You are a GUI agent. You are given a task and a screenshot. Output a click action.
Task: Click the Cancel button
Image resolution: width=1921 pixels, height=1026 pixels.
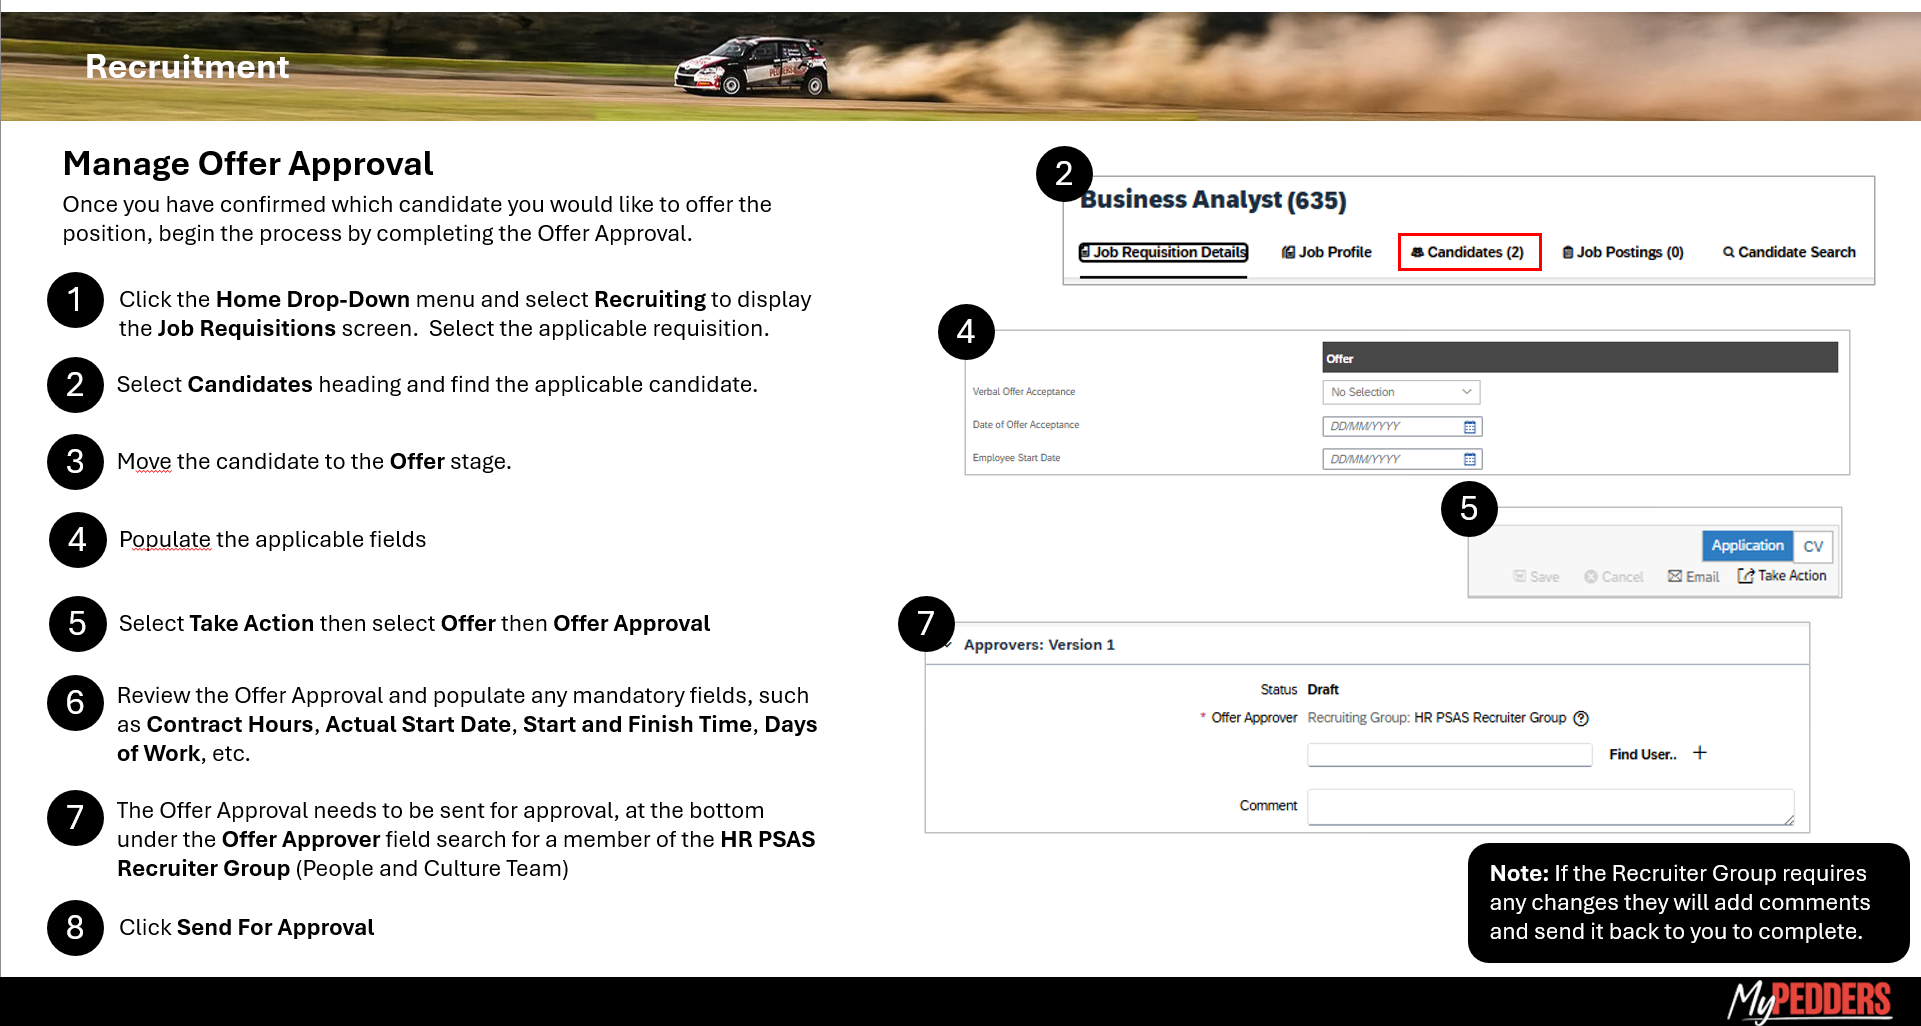(1614, 577)
